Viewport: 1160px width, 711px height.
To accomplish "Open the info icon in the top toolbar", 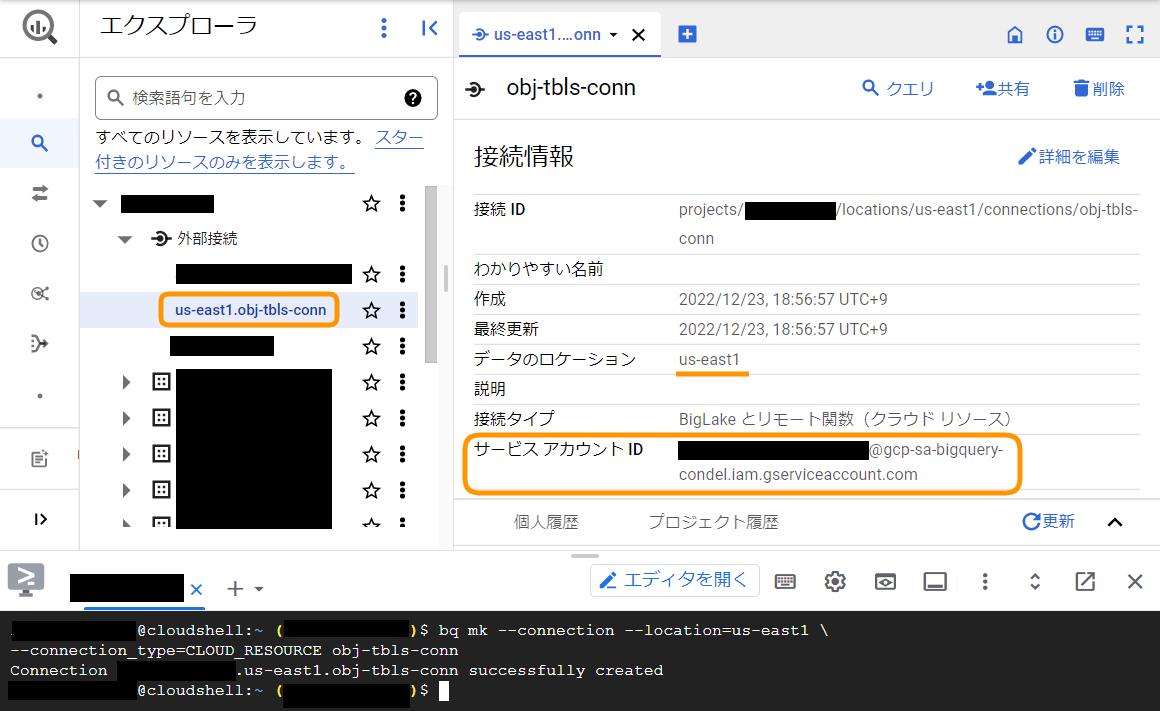I will pyautogui.click(x=1055, y=34).
